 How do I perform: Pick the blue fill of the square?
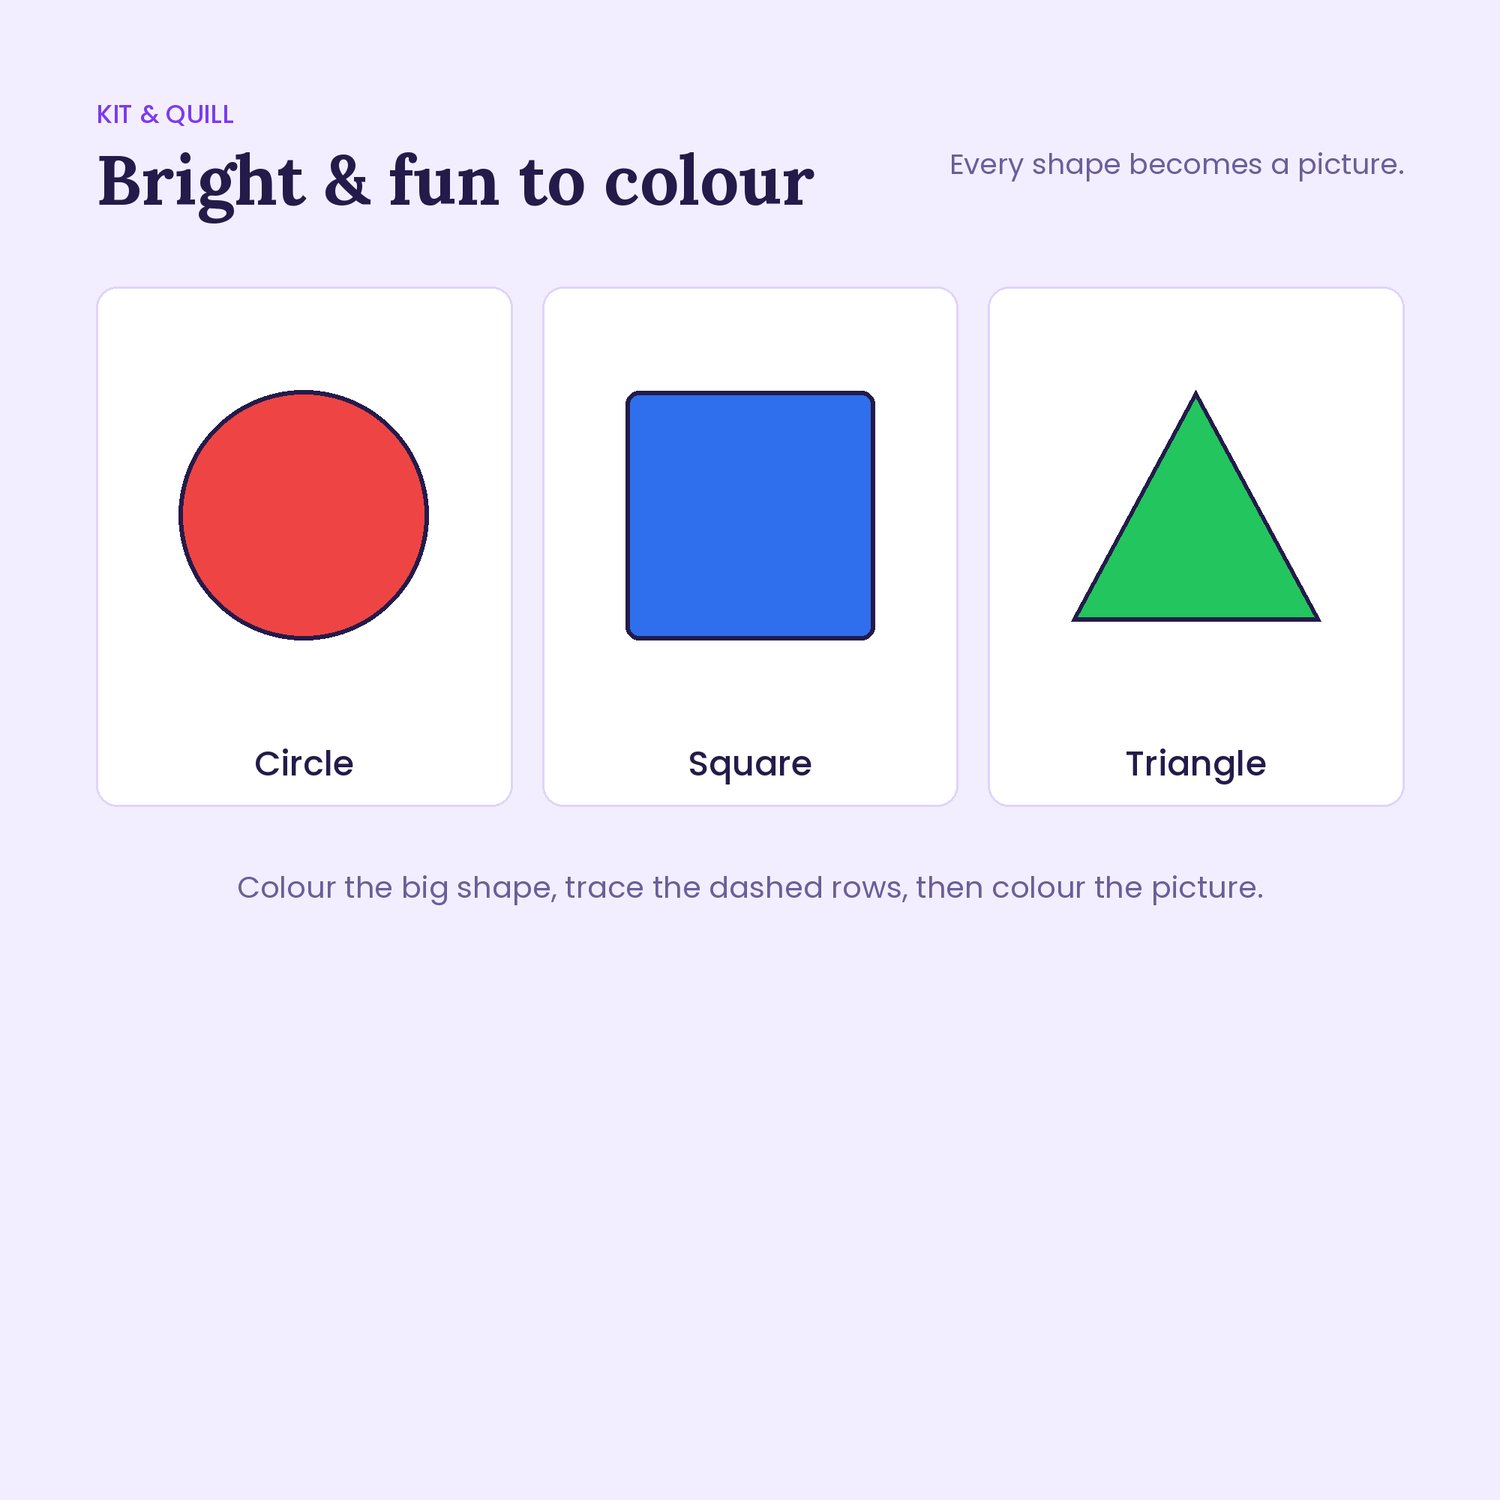750,515
